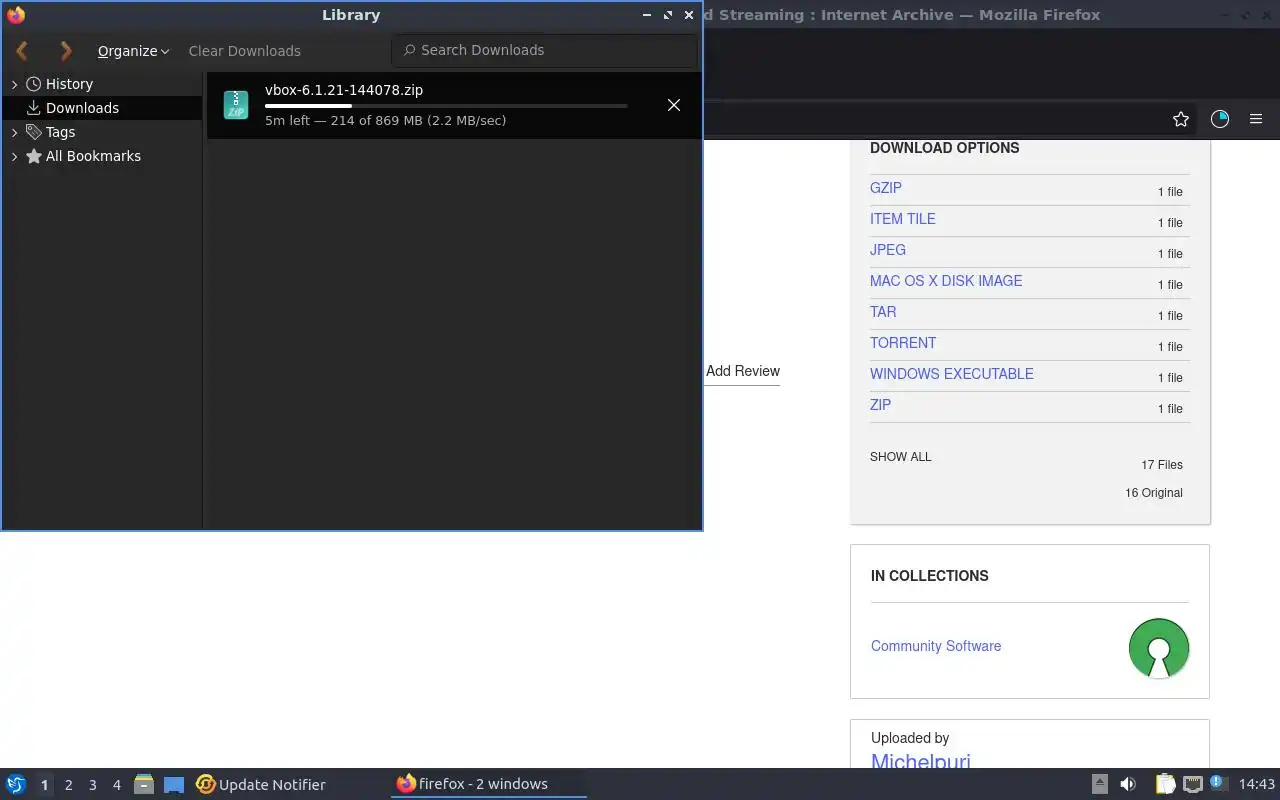
Task: Bookmark page with star icon in Firefox
Action: (1181, 119)
